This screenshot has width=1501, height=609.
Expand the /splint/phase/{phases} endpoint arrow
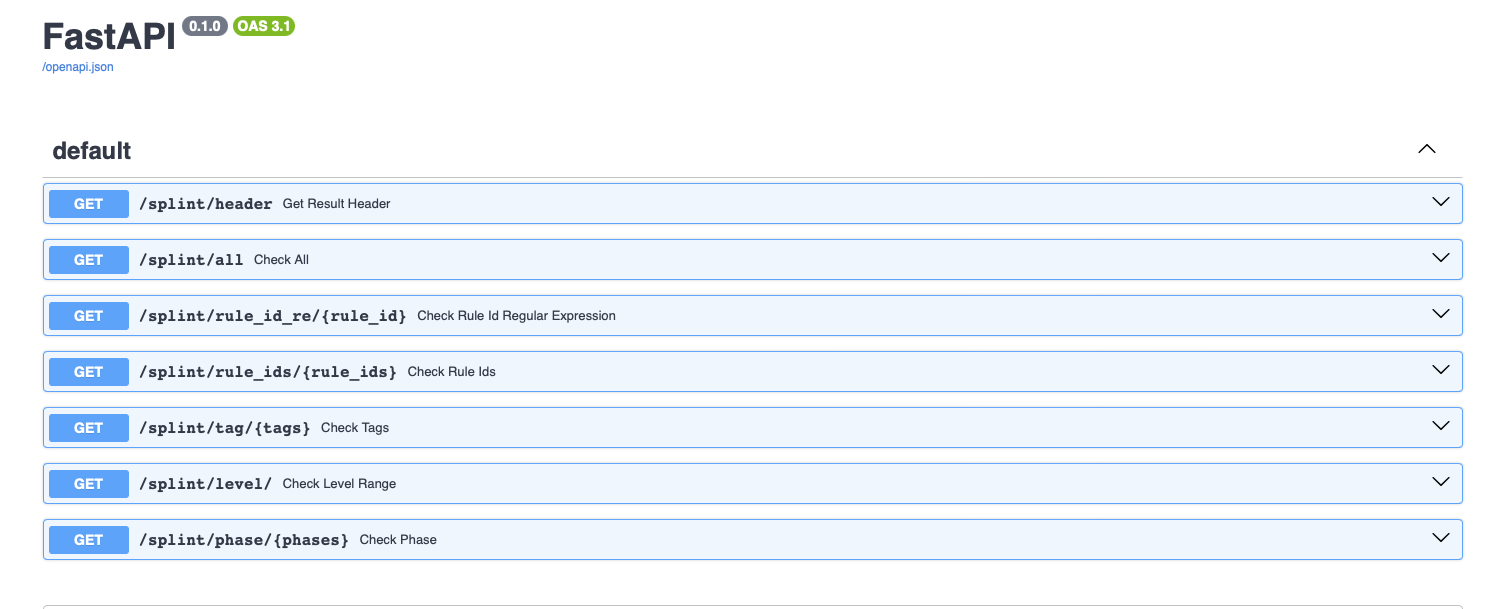click(1441, 537)
